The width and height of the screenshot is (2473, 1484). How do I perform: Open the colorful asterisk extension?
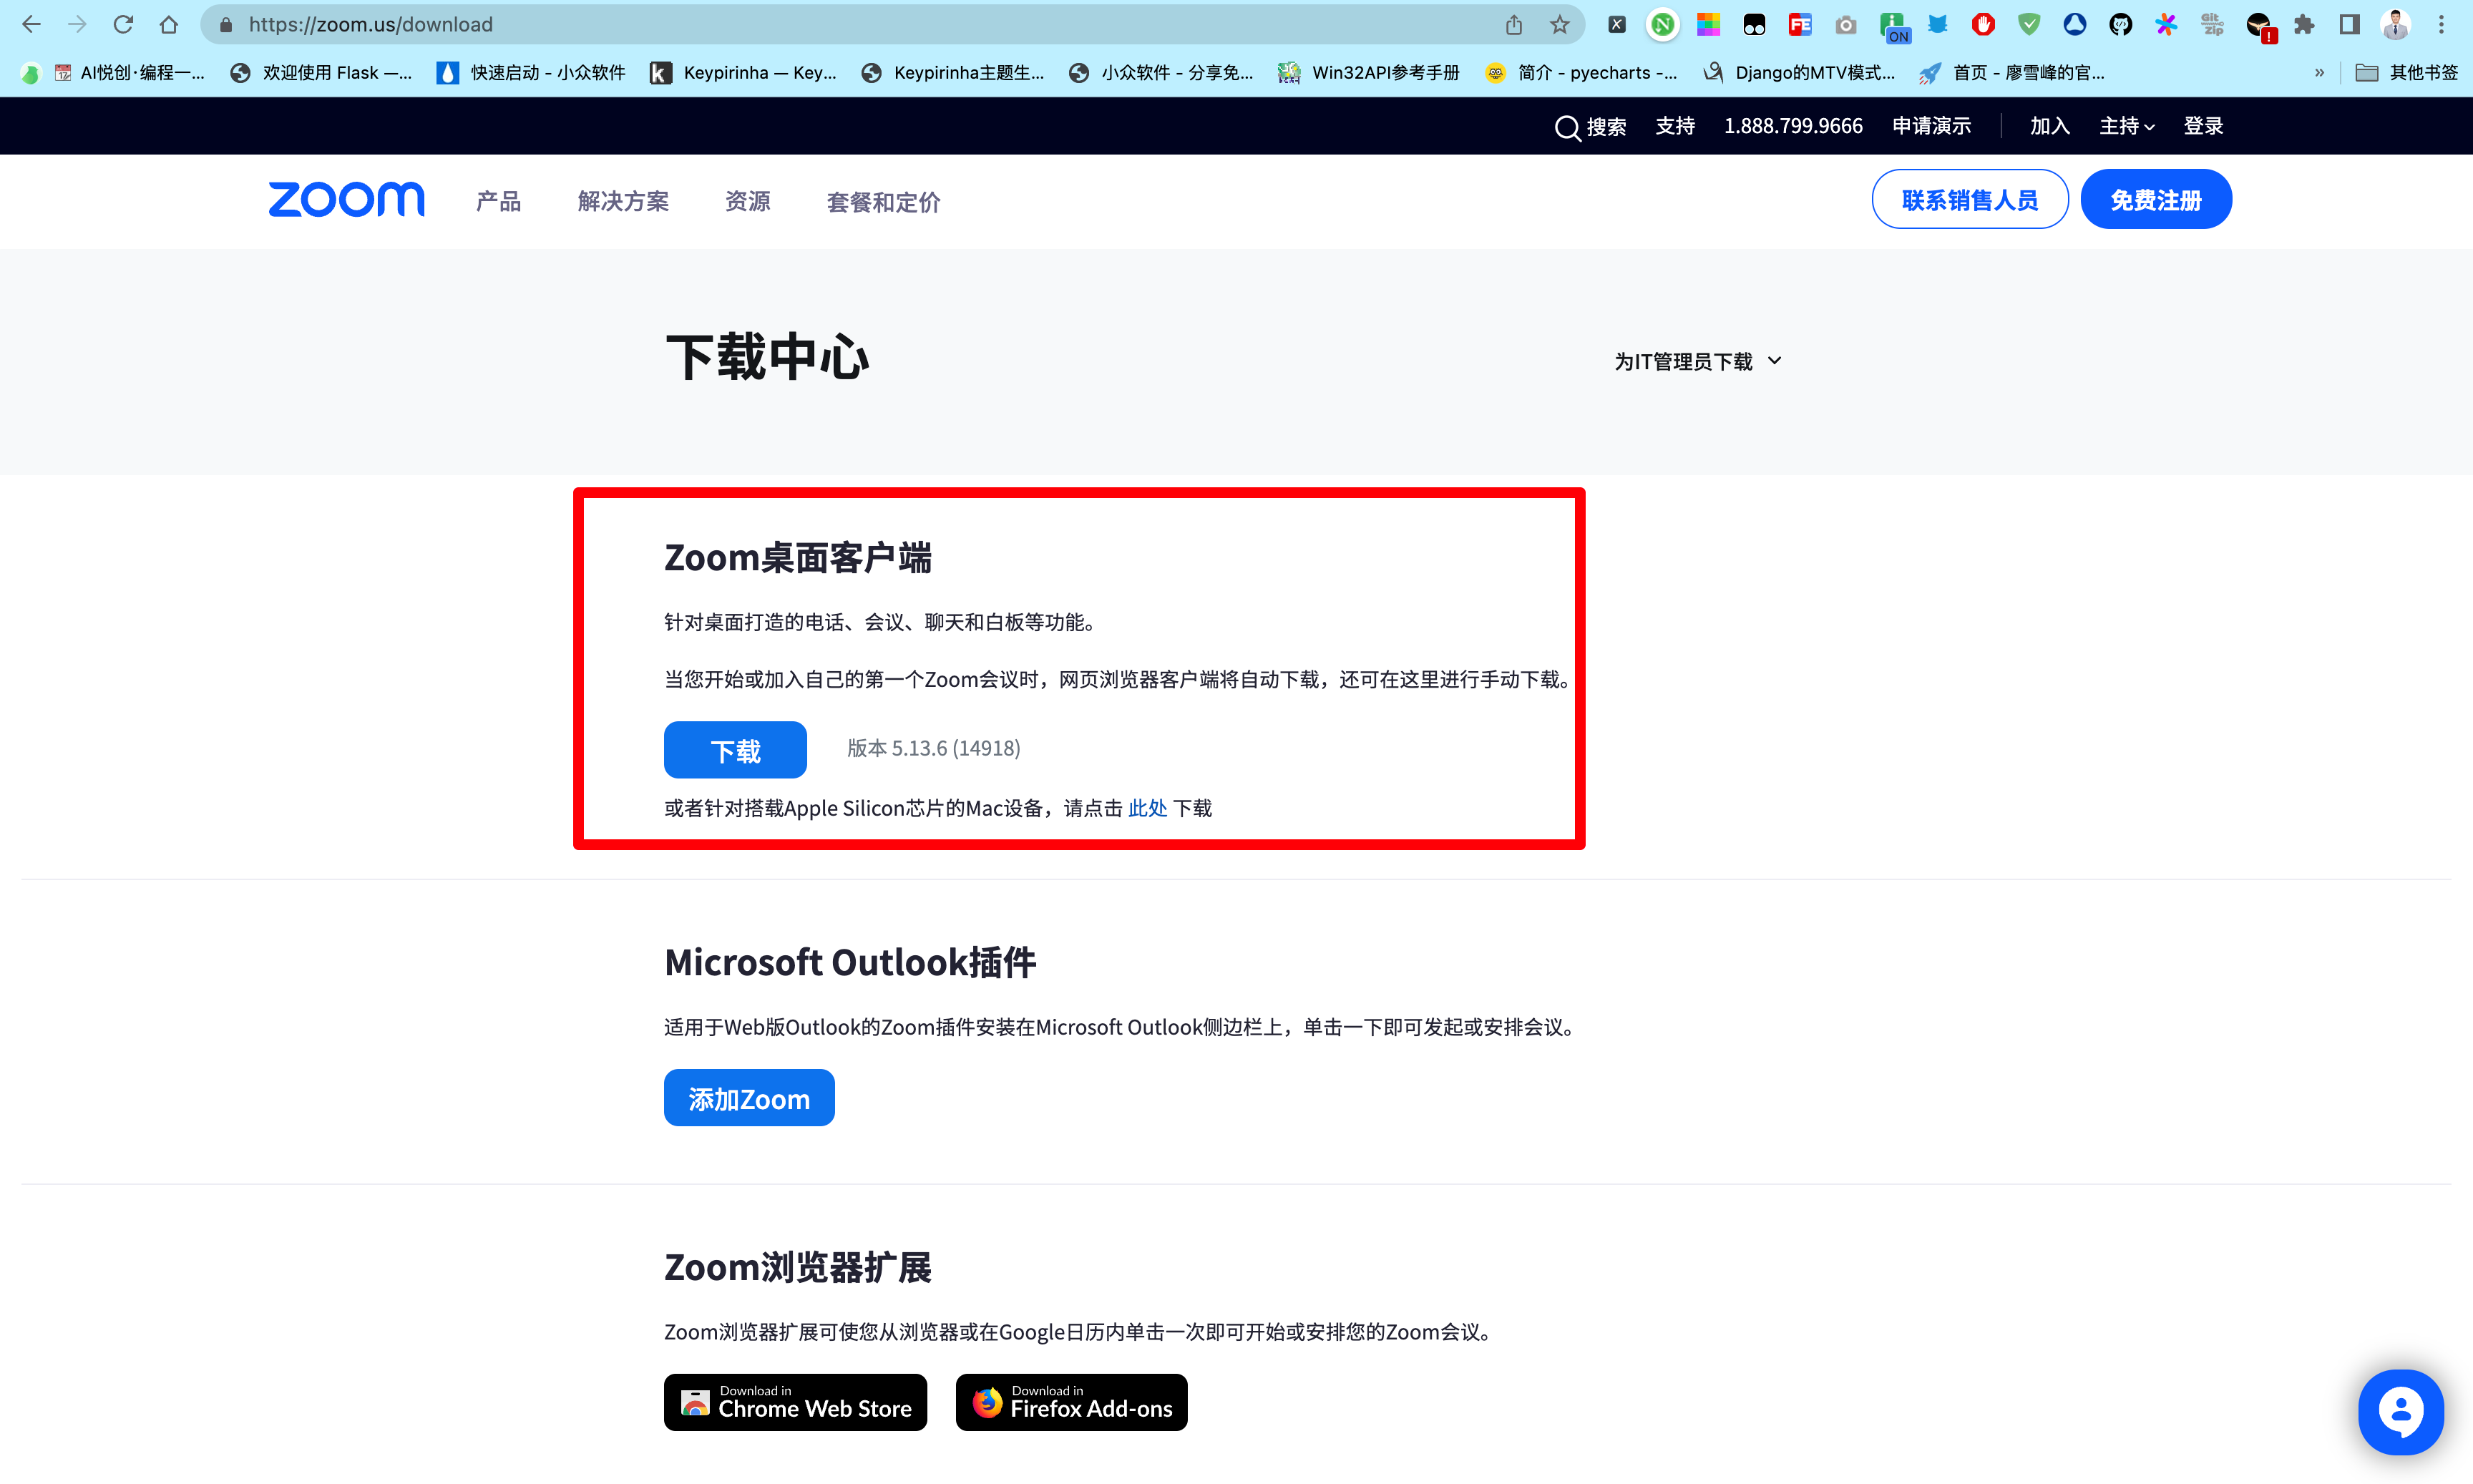[x=2166, y=24]
